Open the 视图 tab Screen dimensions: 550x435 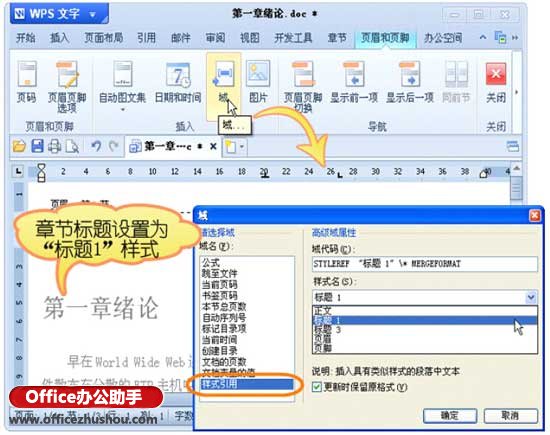pos(249,38)
